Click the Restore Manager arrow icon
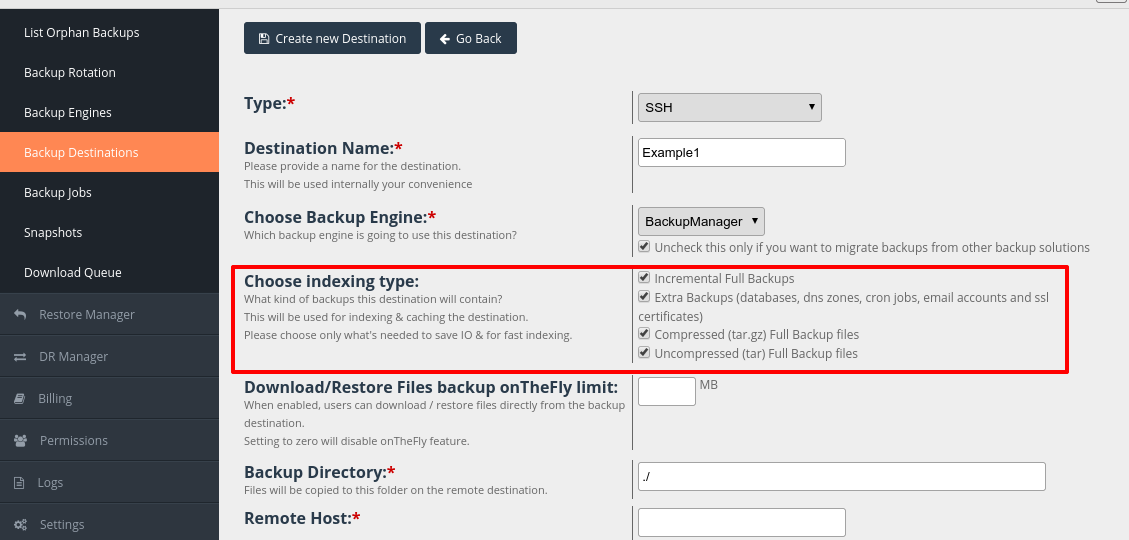 20,315
